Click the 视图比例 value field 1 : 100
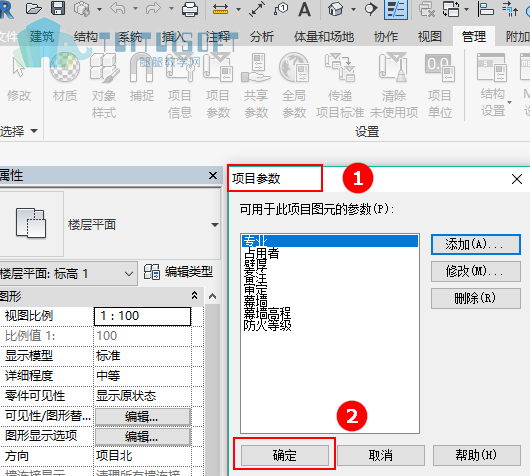This screenshot has width=530, height=476. (x=142, y=316)
